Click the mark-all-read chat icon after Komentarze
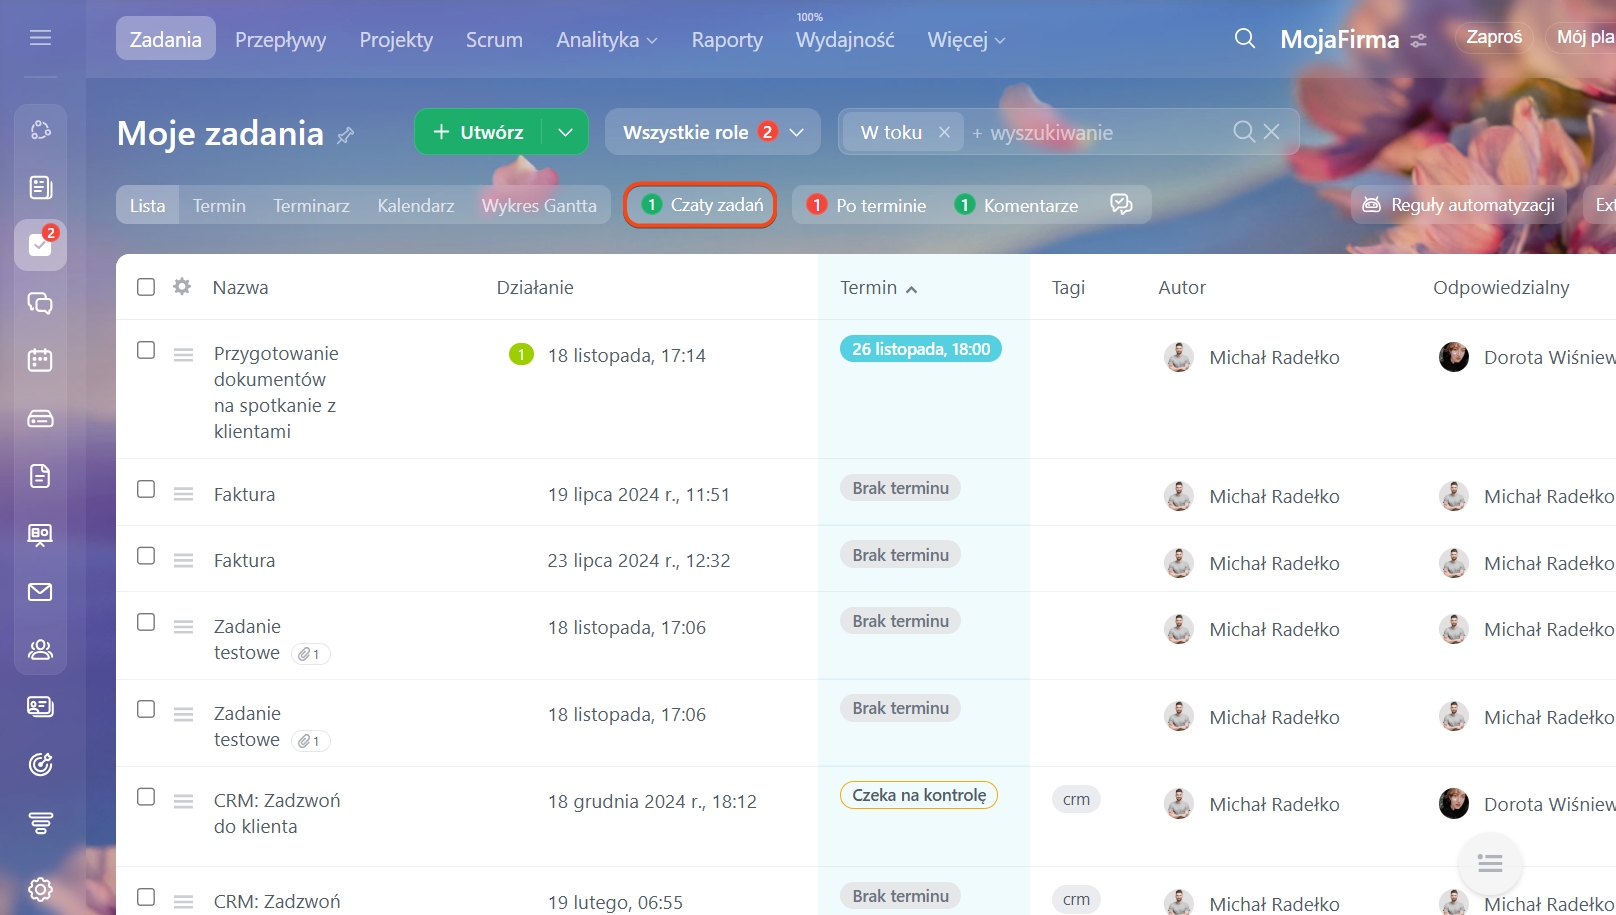 pos(1121,205)
